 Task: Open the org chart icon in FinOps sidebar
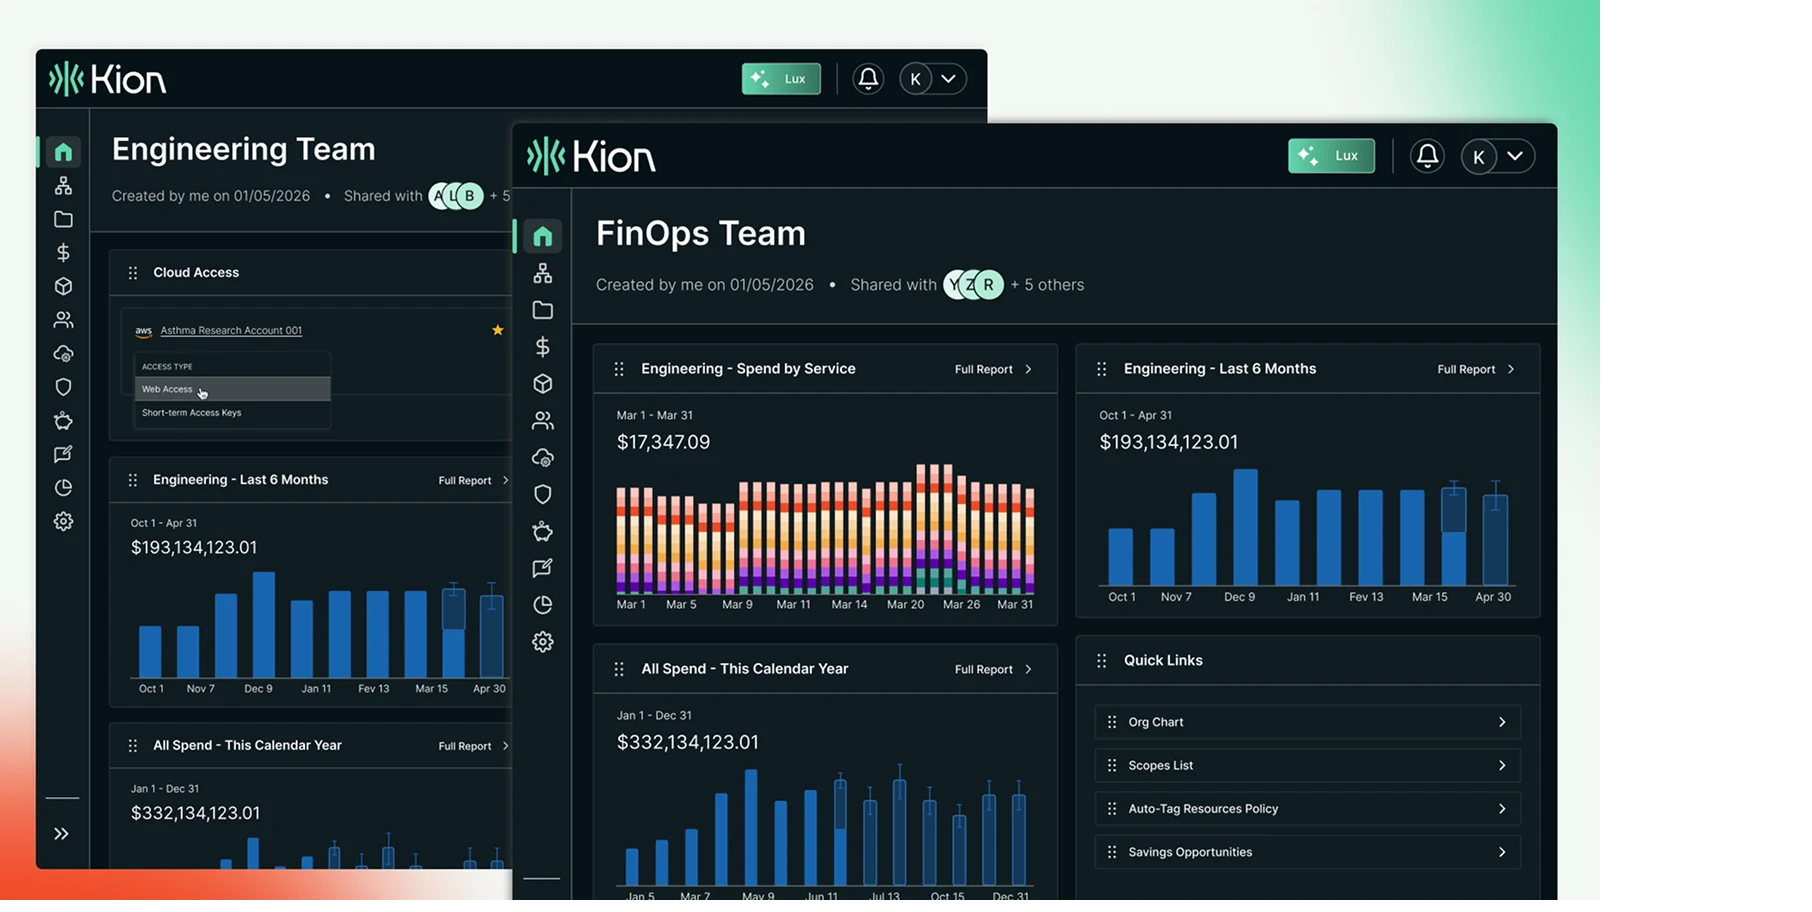point(542,273)
